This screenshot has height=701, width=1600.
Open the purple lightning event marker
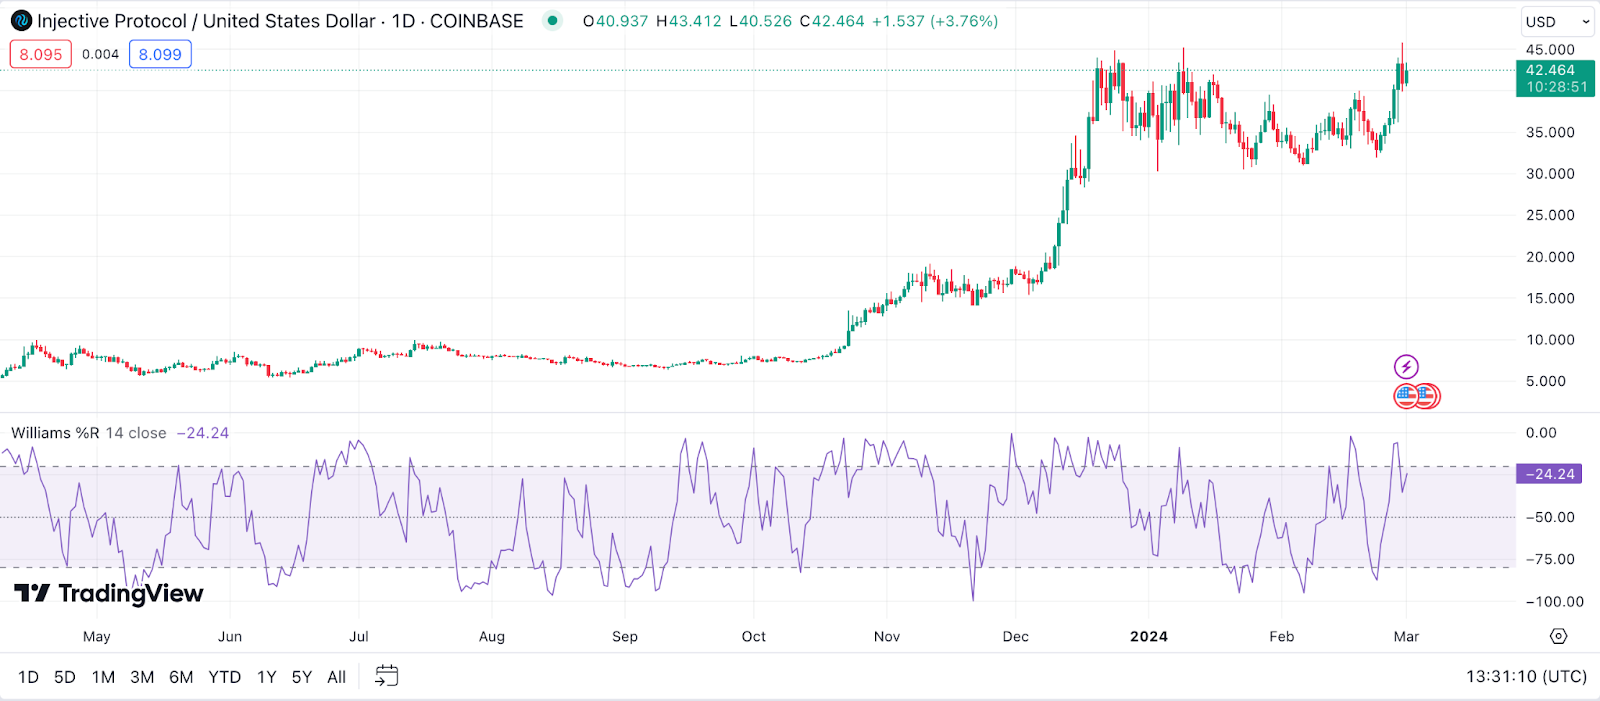click(x=1406, y=367)
